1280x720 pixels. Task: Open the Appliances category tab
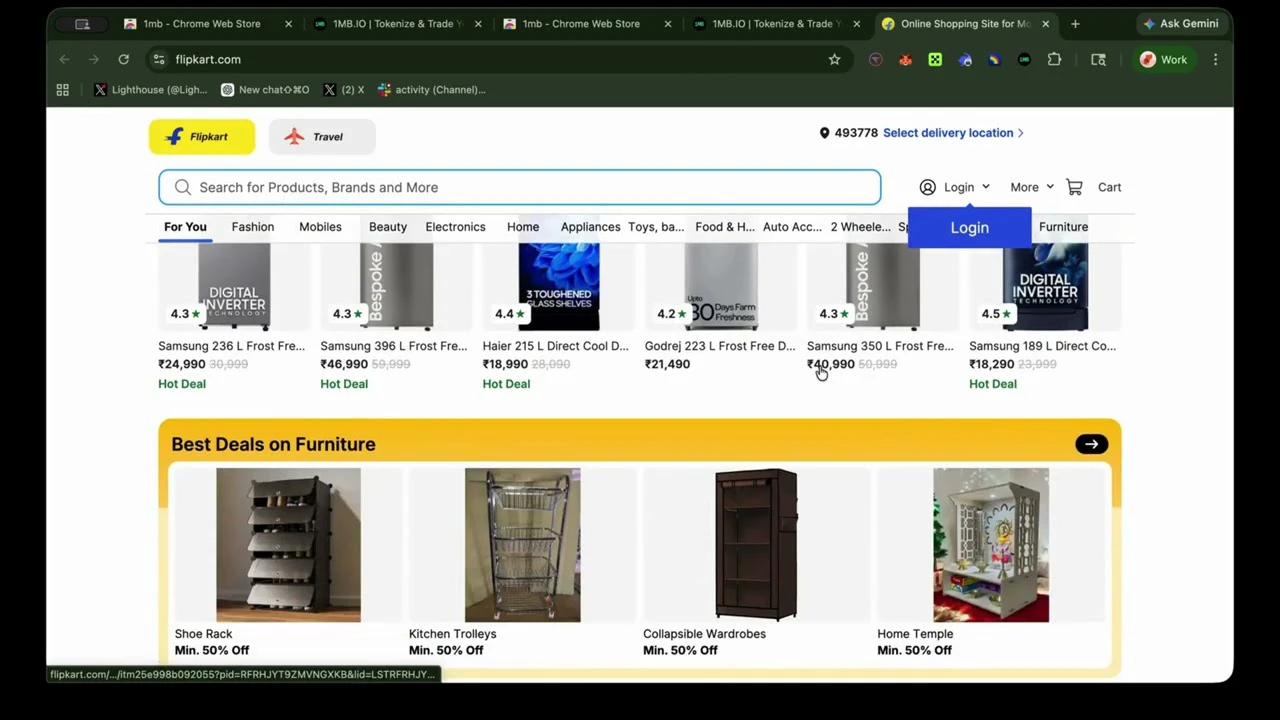click(x=590, y=227)
